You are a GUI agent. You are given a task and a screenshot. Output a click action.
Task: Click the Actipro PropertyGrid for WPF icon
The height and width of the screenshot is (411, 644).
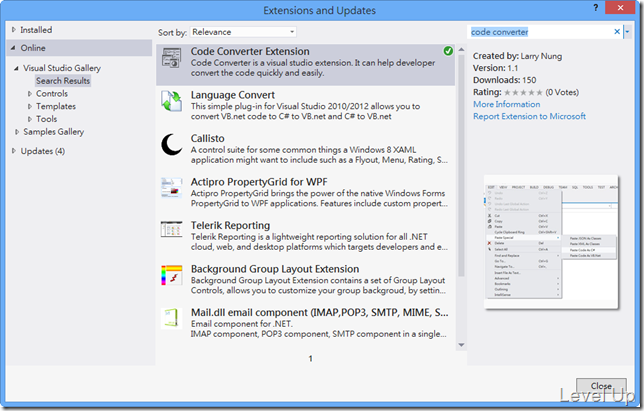click(171, 188)
